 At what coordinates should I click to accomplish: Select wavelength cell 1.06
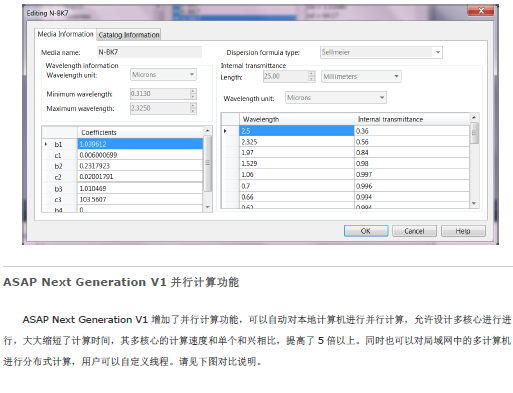(297, 174)
